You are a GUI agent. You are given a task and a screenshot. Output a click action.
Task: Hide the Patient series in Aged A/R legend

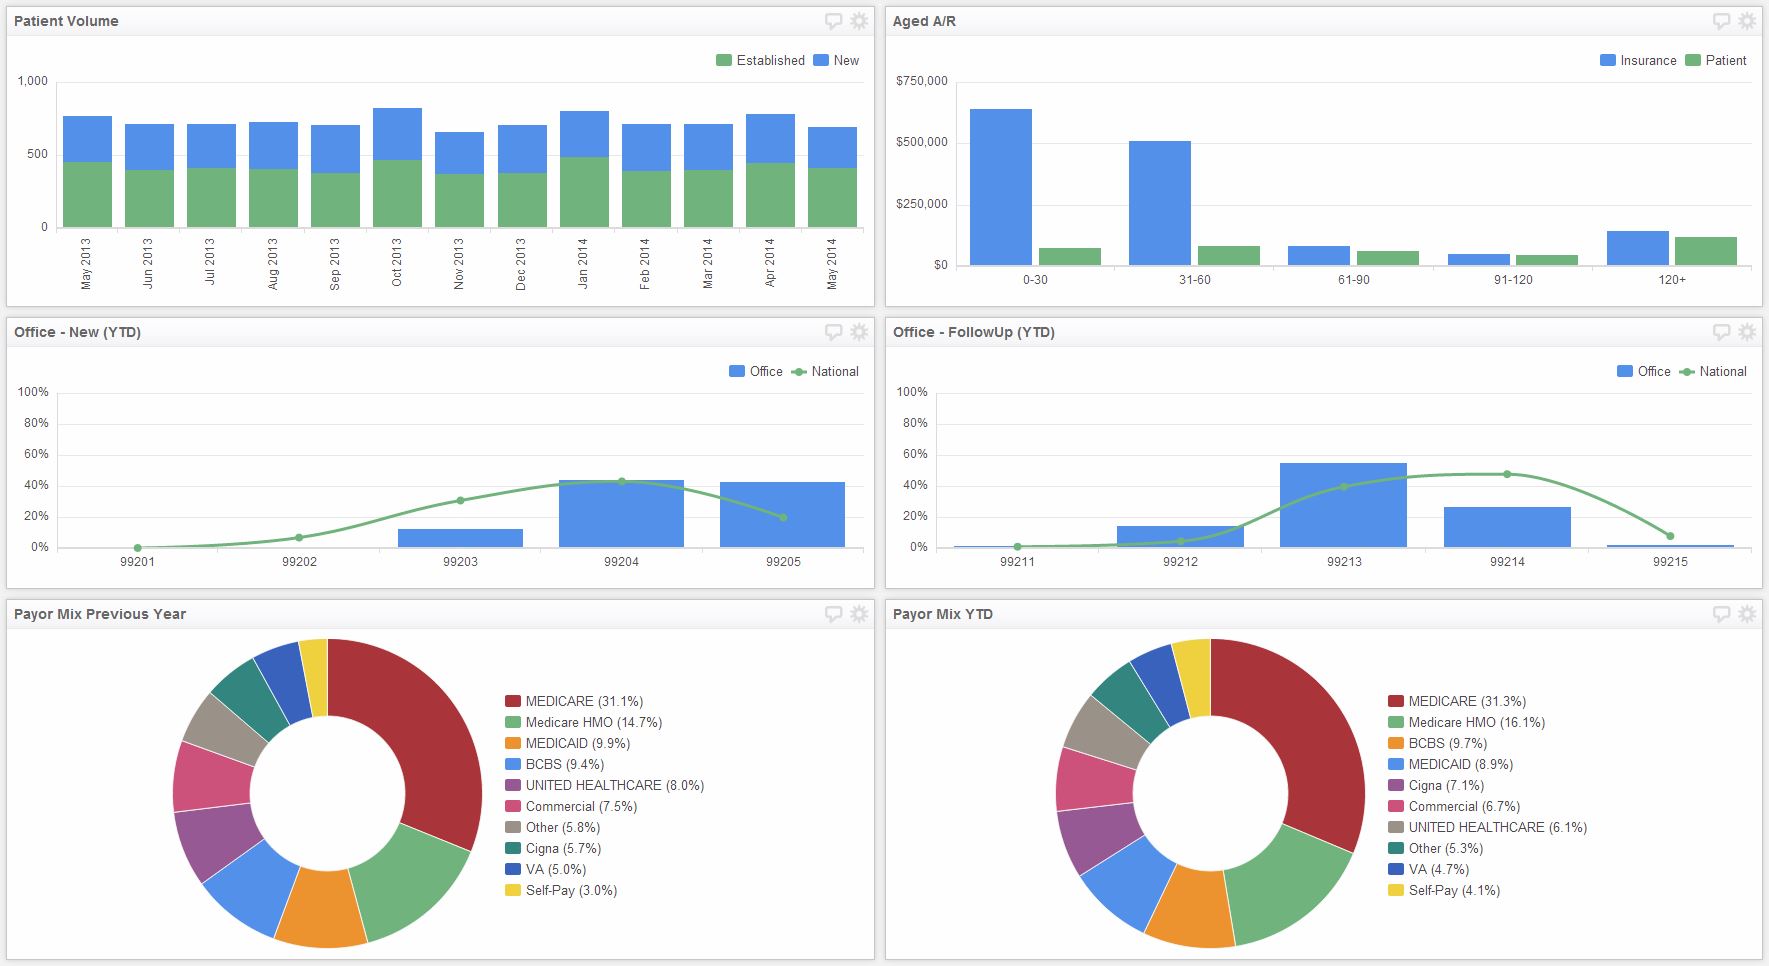click(1725, 60)
